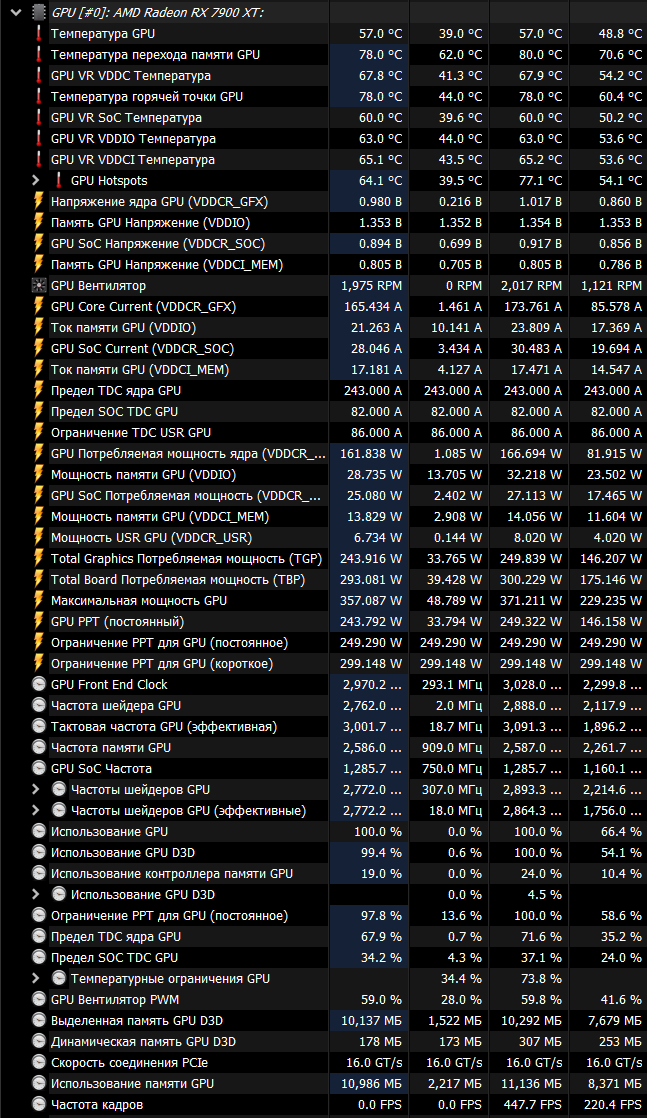Click gauge icon of Использование GPU
The image size is (647, 1118).
tap(39, 831)
